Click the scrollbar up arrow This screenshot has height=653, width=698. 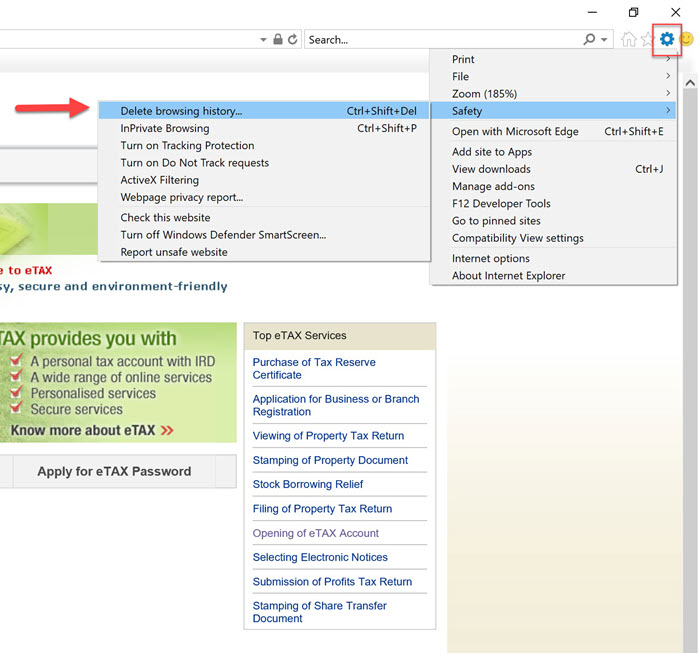click(690, 83)
